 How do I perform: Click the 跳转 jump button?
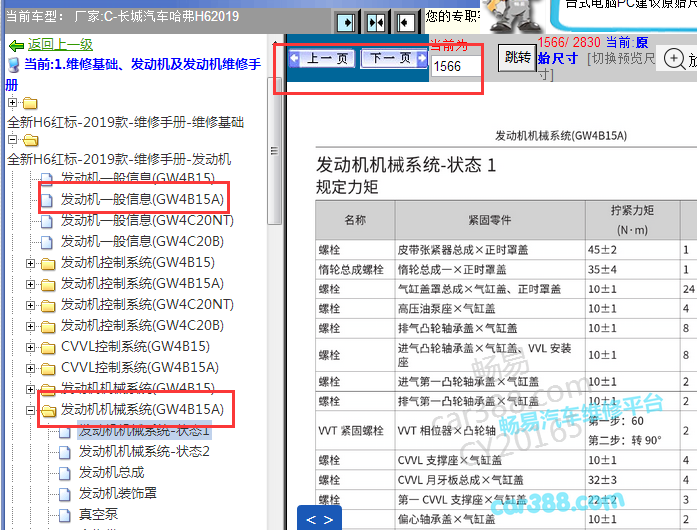coord(517,57)
